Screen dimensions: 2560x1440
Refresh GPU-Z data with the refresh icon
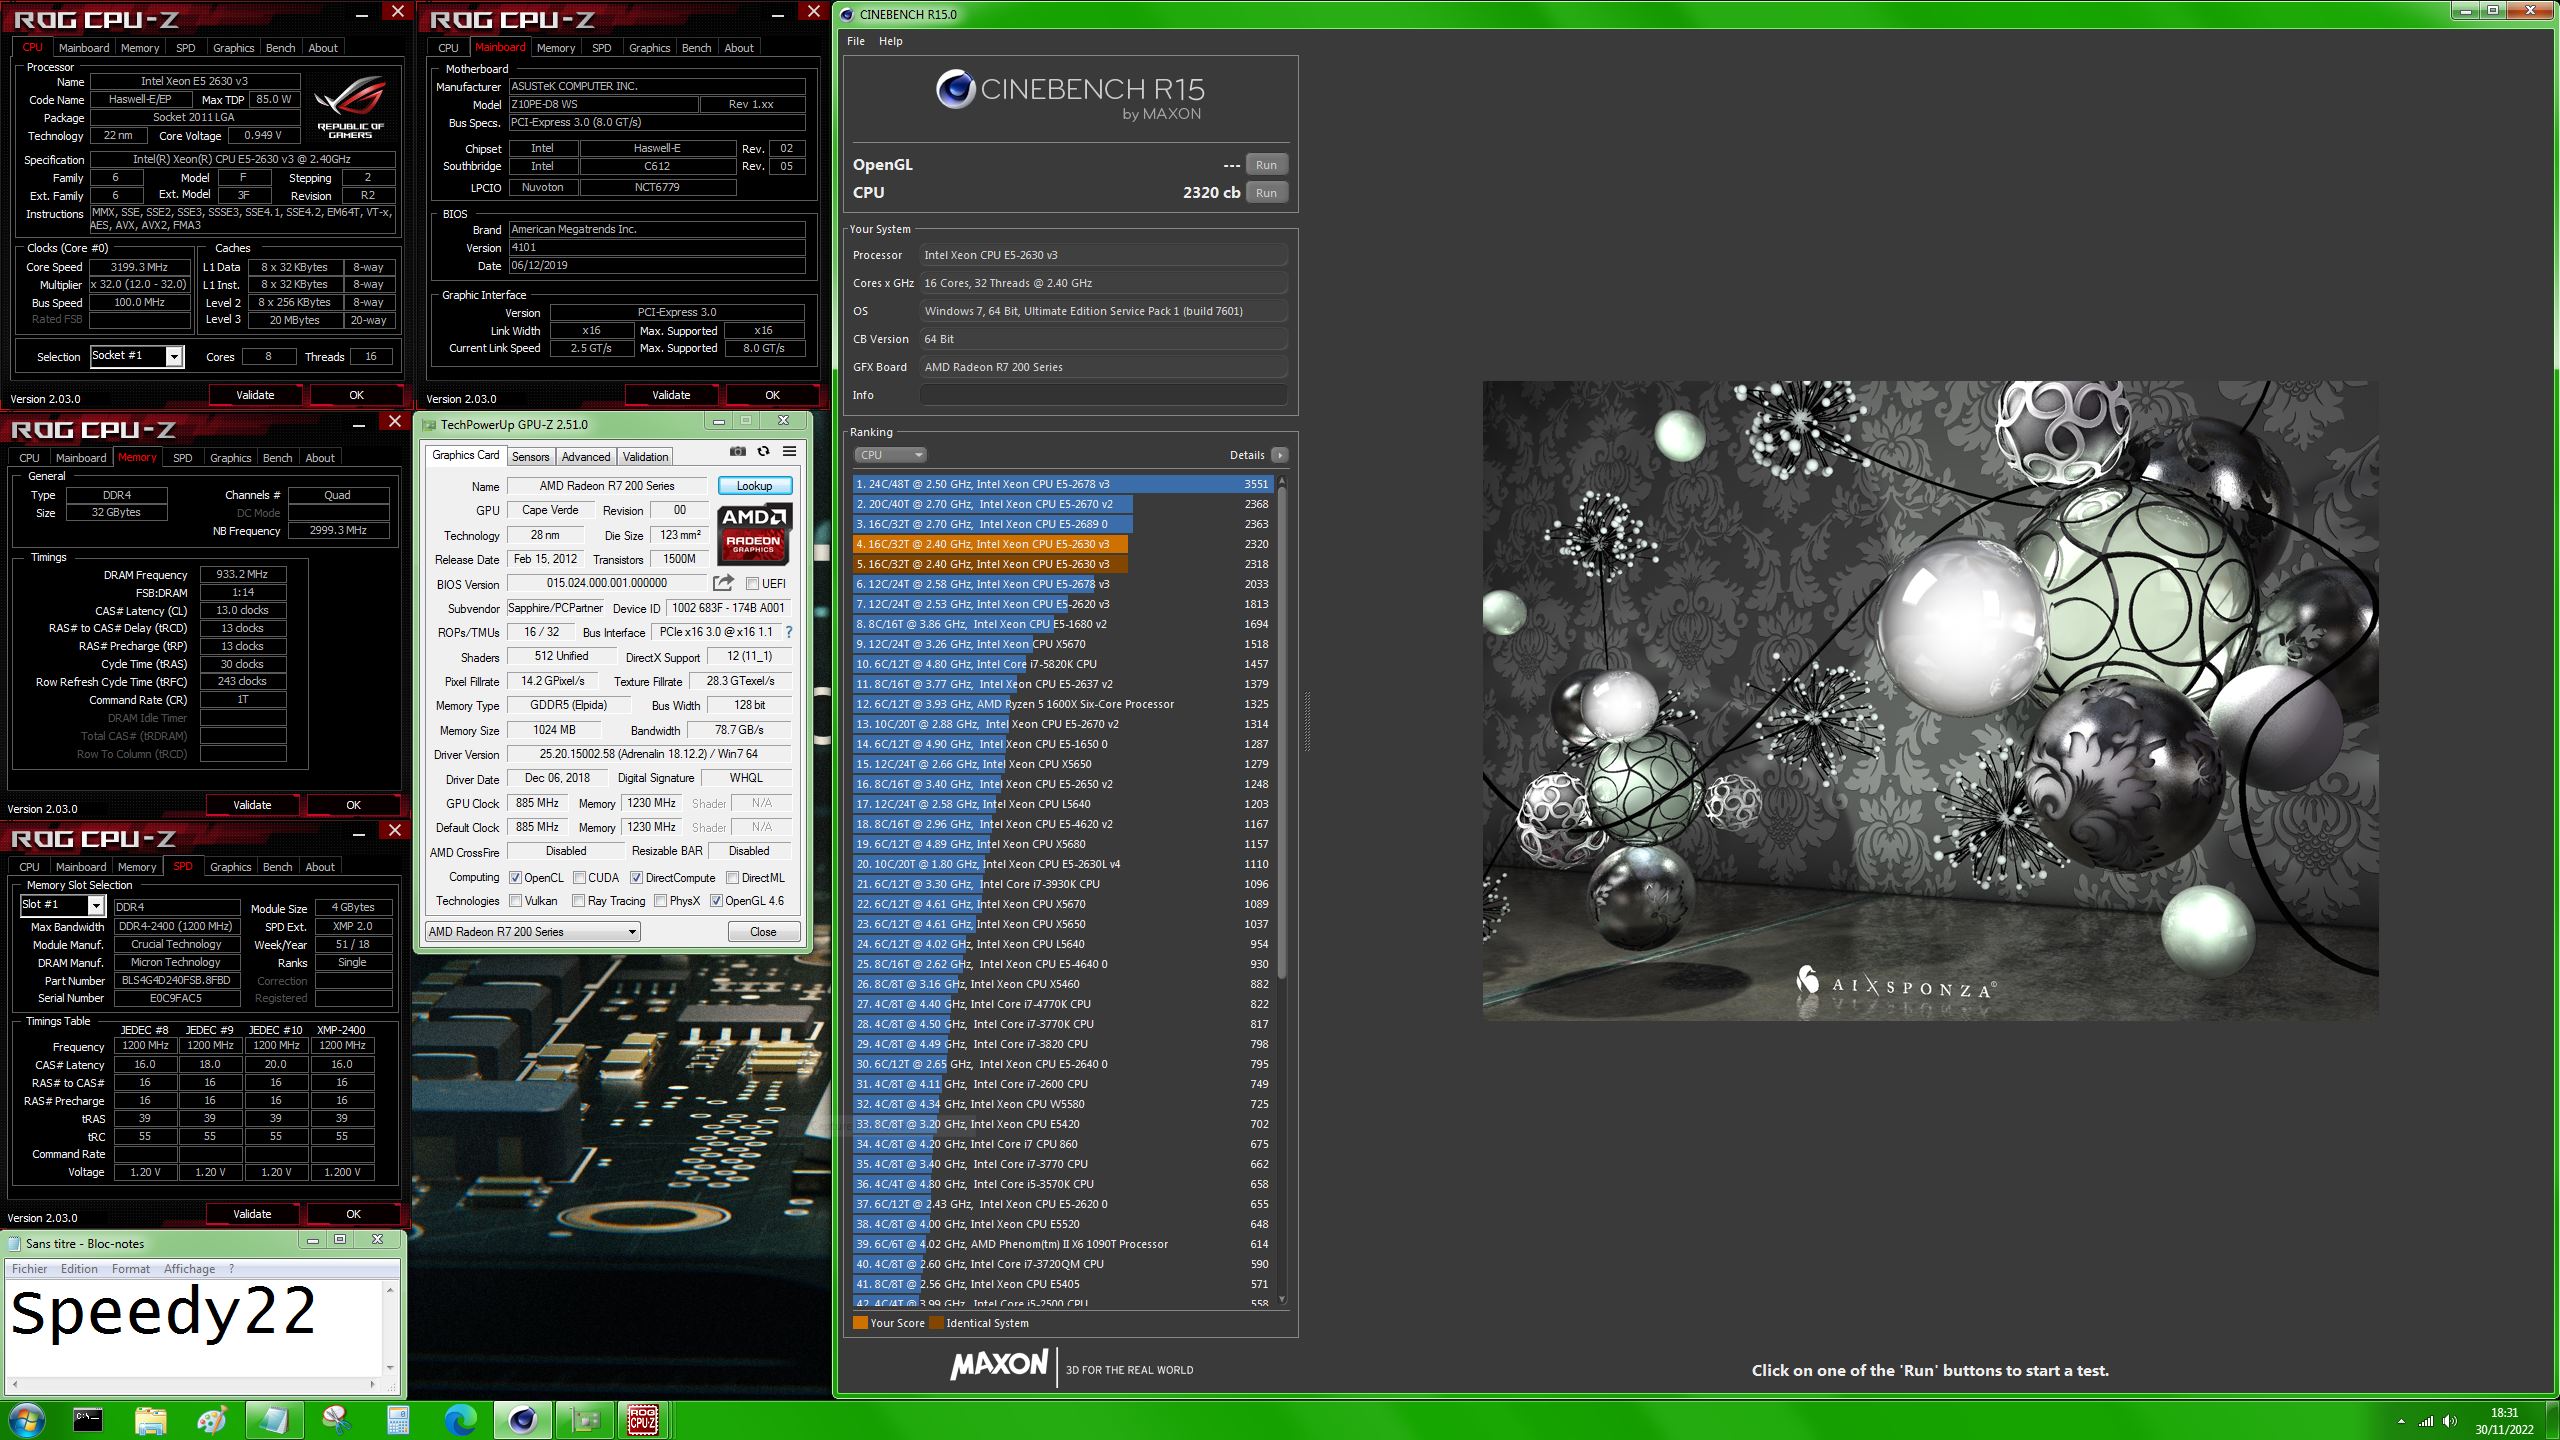(x=763, y=452)
